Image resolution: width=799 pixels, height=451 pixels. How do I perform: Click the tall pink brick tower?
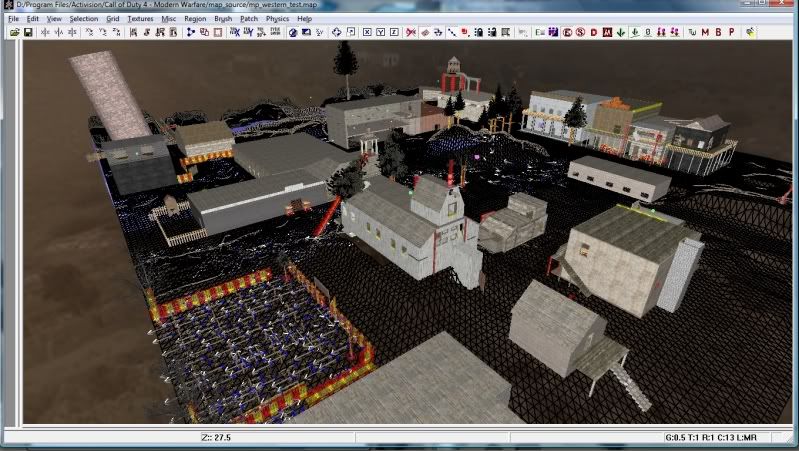point(110,94)
